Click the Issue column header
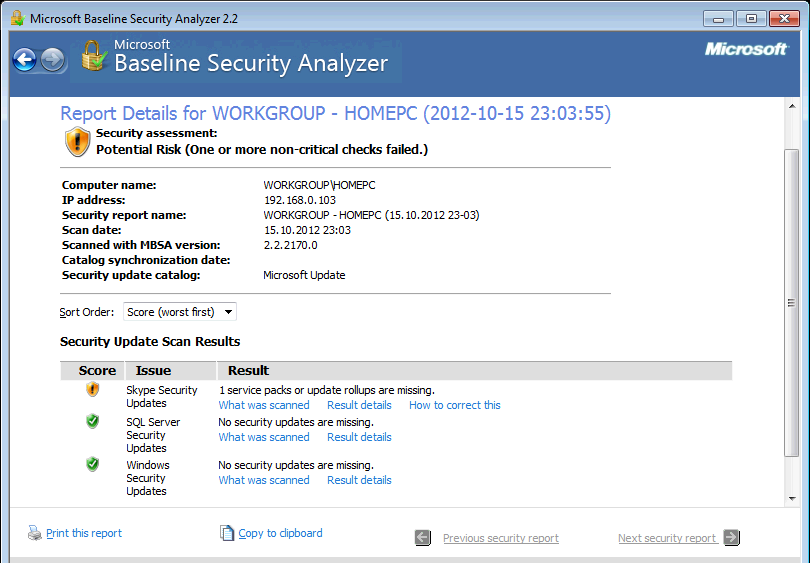The width and height of the screenshot is (810, 563). 170,370
